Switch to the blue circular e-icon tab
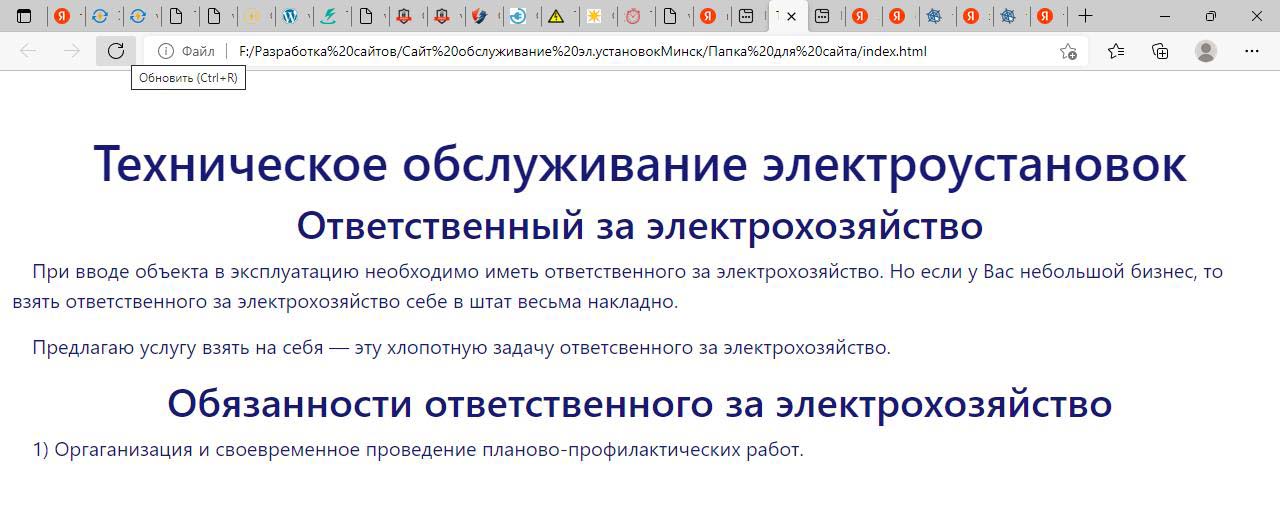Viewport: 1280px width, 512px height. pos(517,16)
